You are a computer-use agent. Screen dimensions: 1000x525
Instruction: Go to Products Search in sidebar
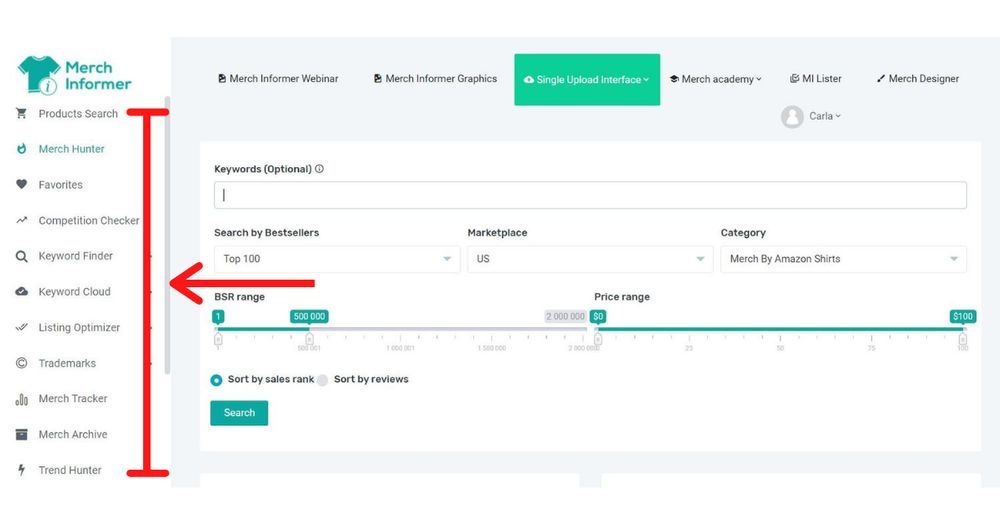point(78,114)
